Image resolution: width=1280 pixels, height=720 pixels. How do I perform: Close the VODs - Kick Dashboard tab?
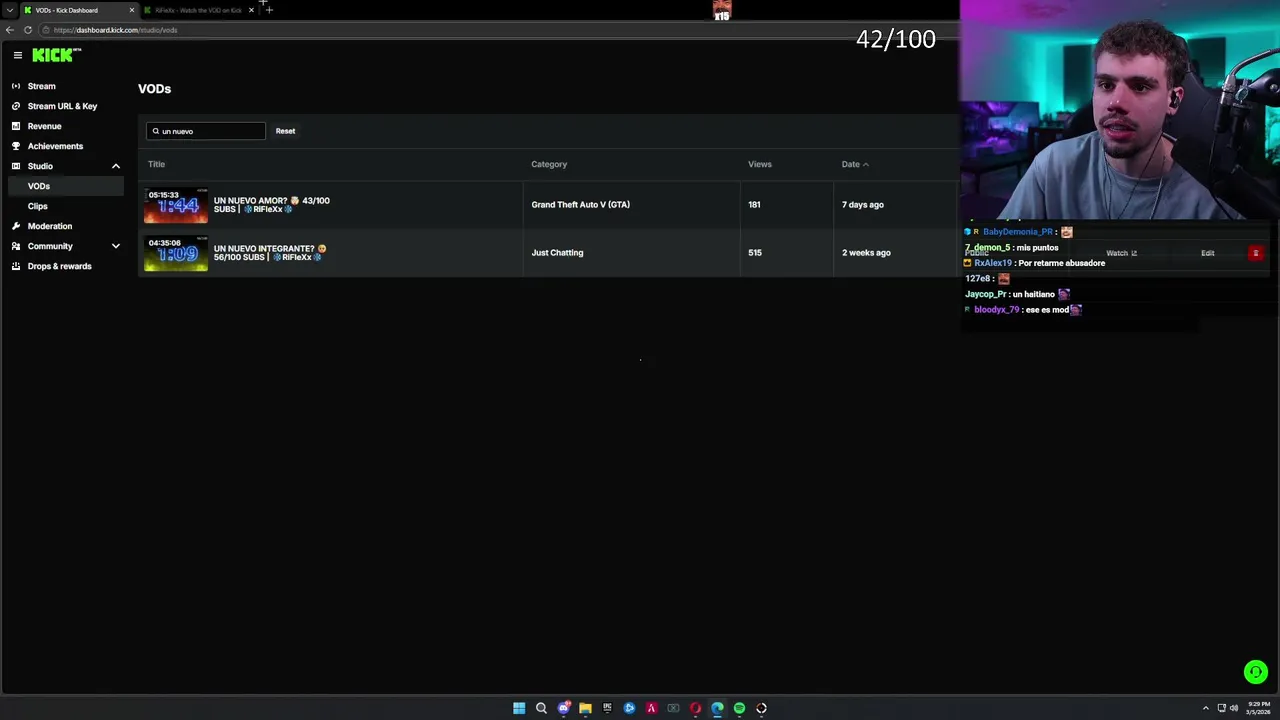[131, 10]
